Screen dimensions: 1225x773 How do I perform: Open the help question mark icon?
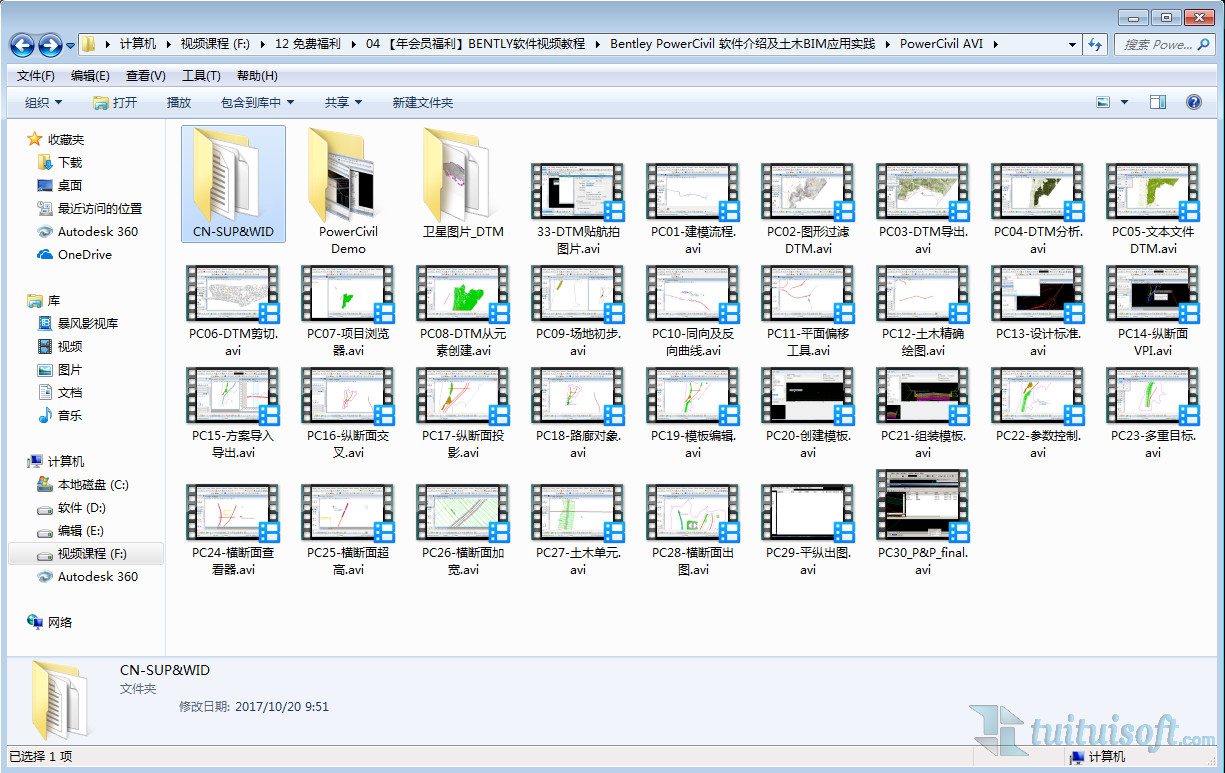click(1193, 102)
